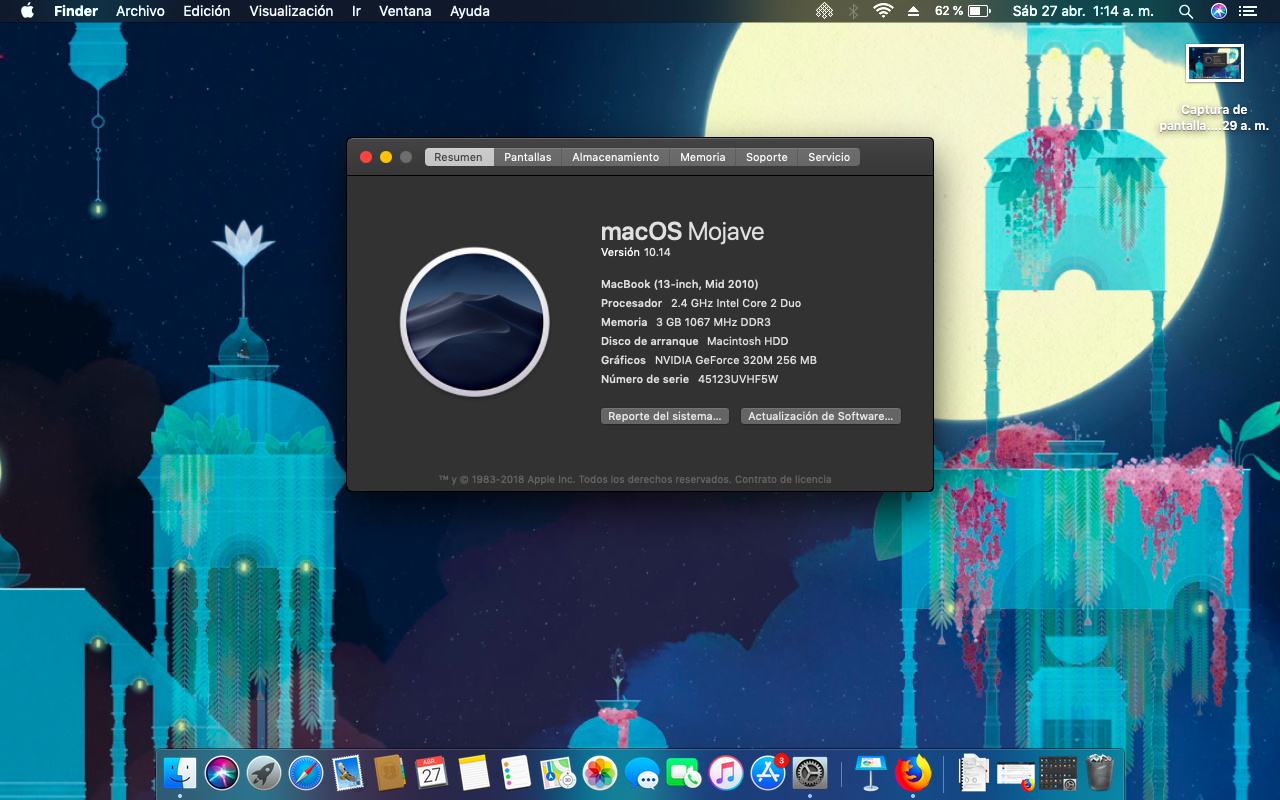Open Finder from the dock
Viewport: 1280px width, 800px height.
[180, 773]
